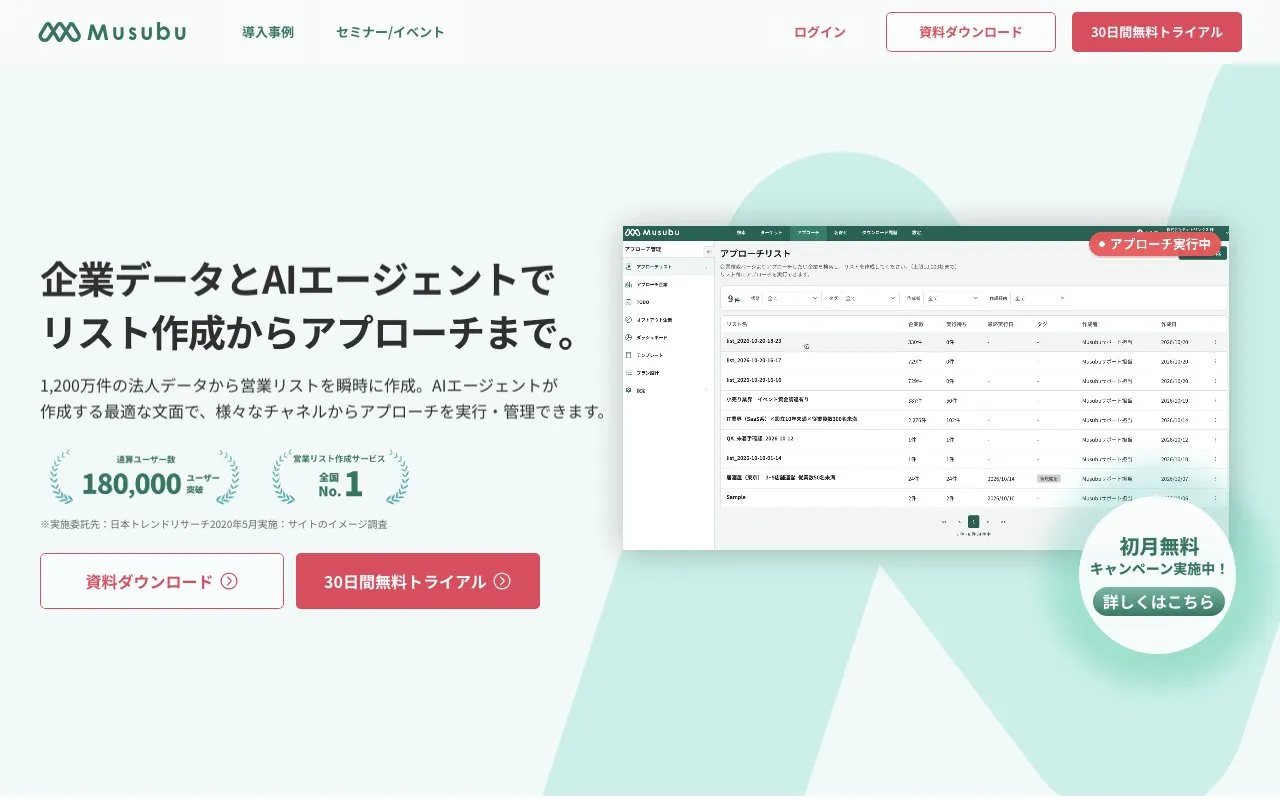Select the highlighted アプローチ tab in the preview
1280x800 pixels.
pos(808,233)
